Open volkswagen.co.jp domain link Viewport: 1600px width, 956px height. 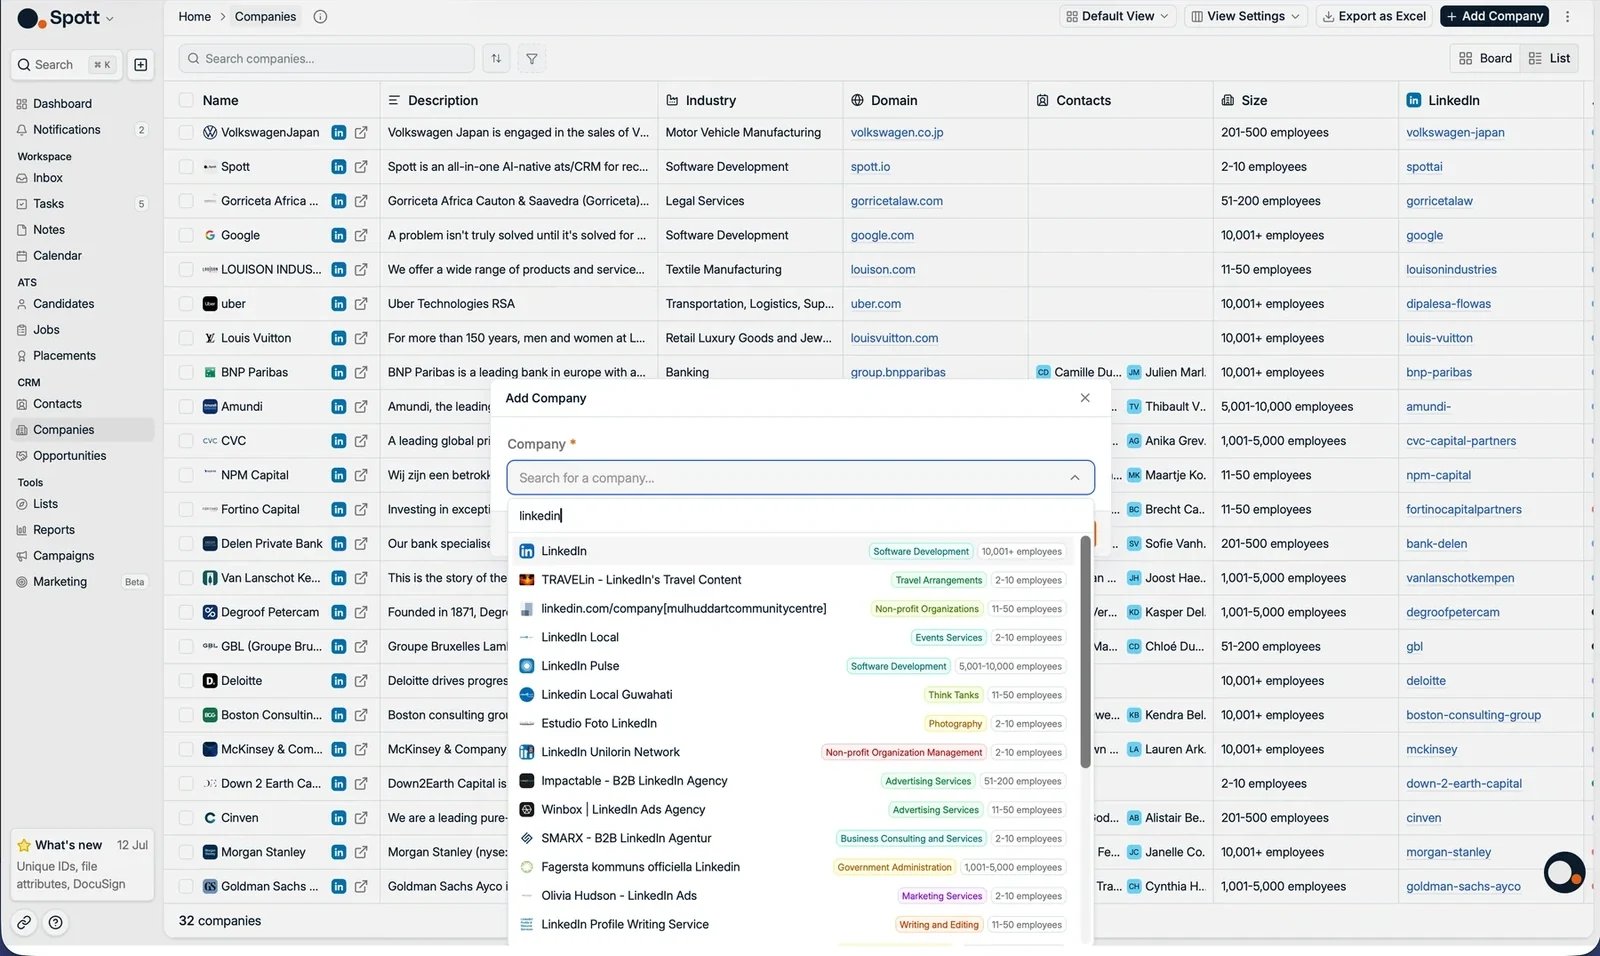pos(896,133)
